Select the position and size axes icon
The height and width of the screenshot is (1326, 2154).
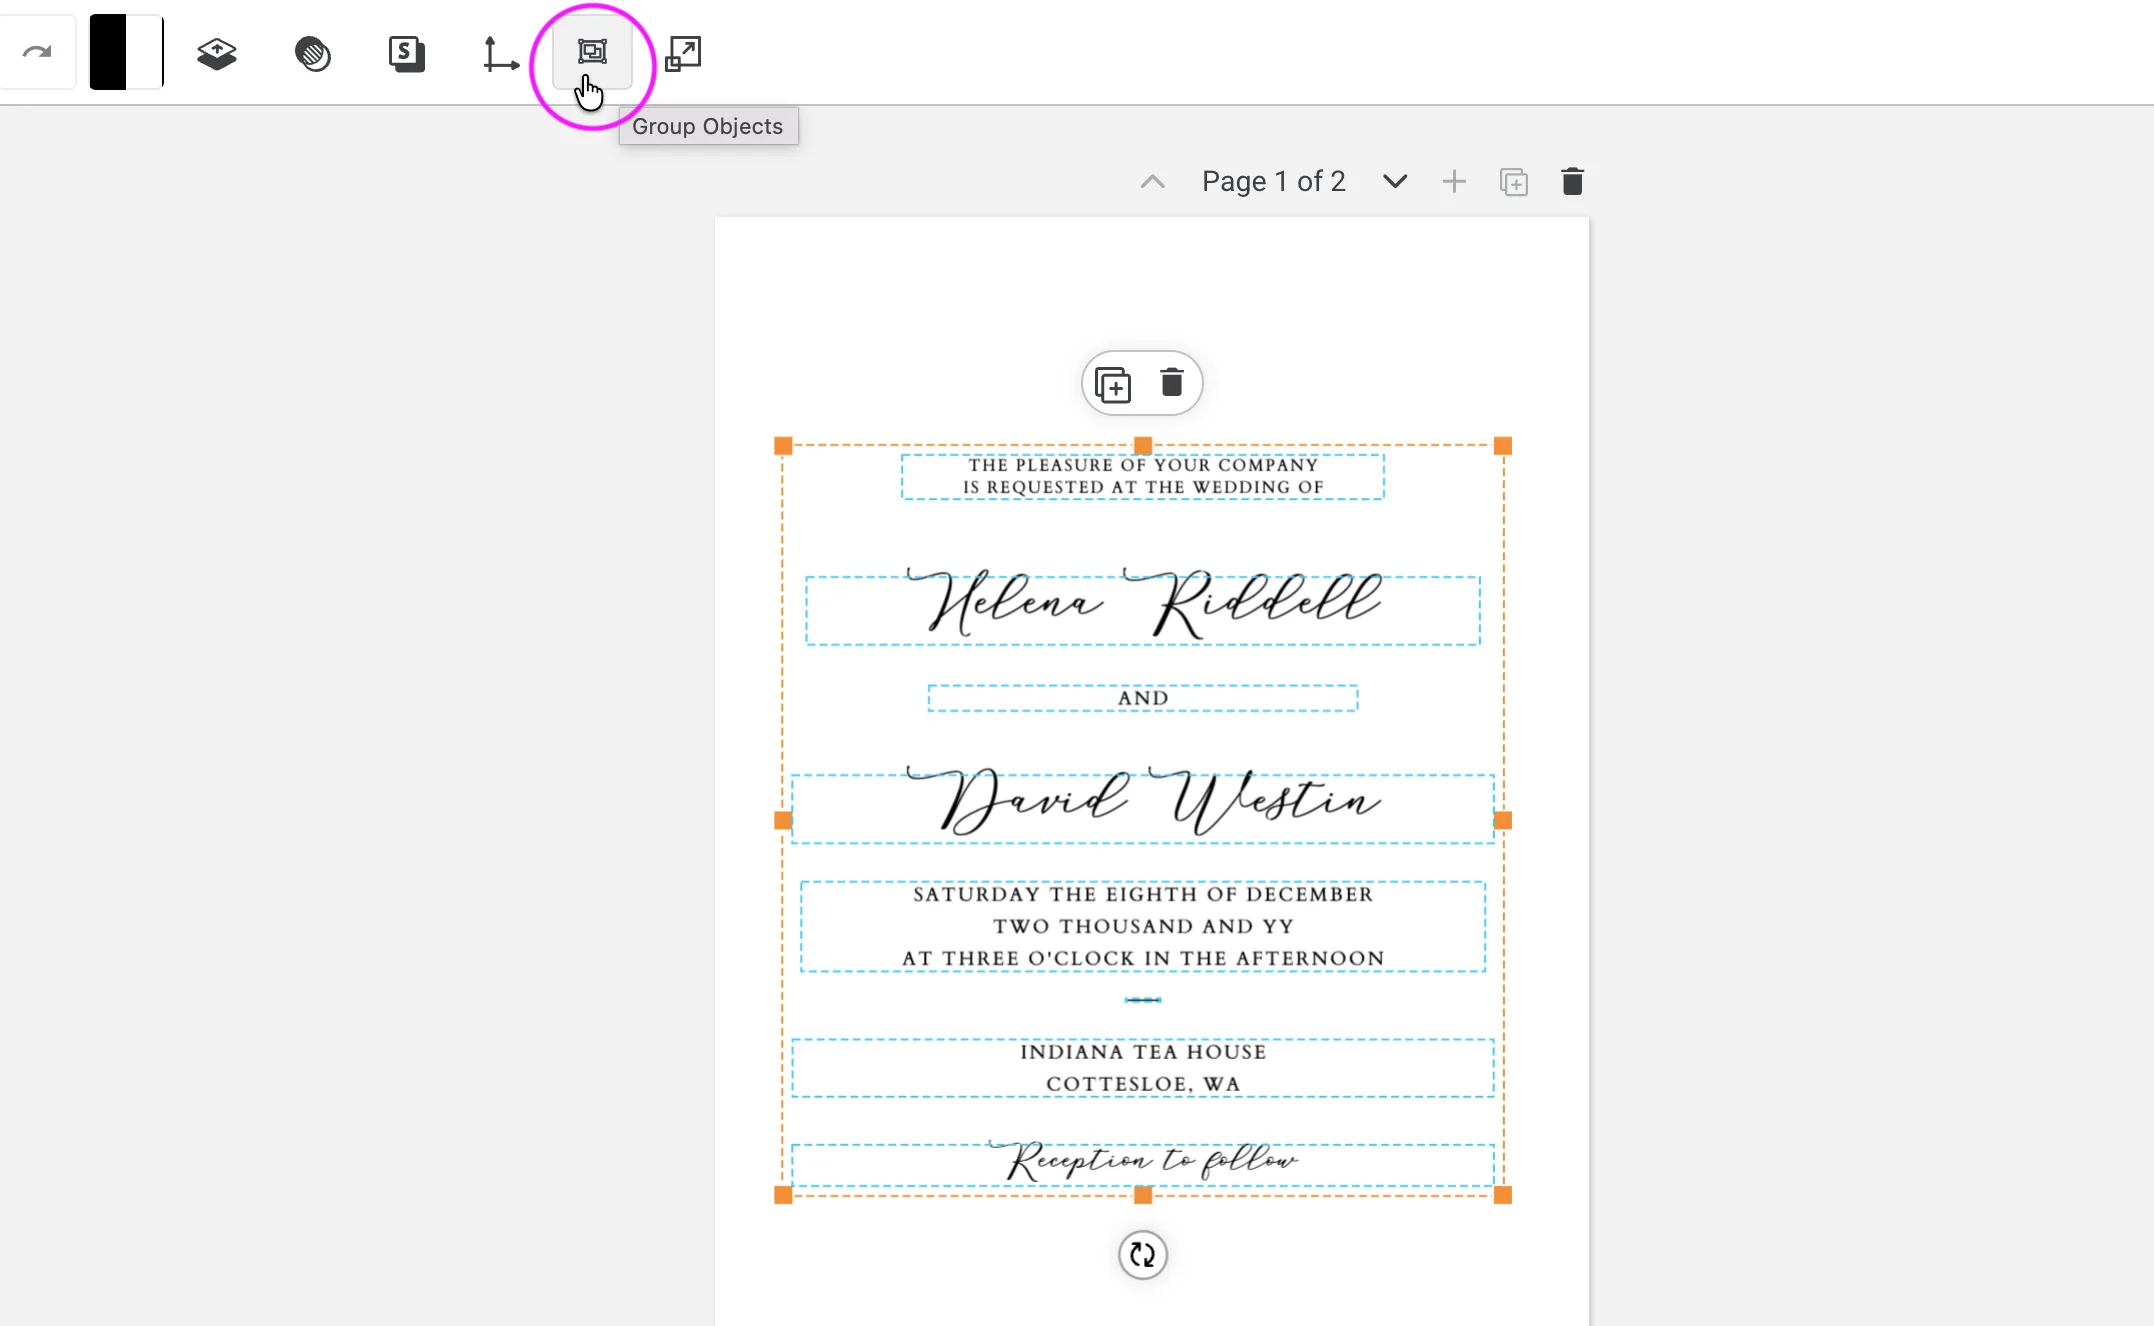[500, 53]
